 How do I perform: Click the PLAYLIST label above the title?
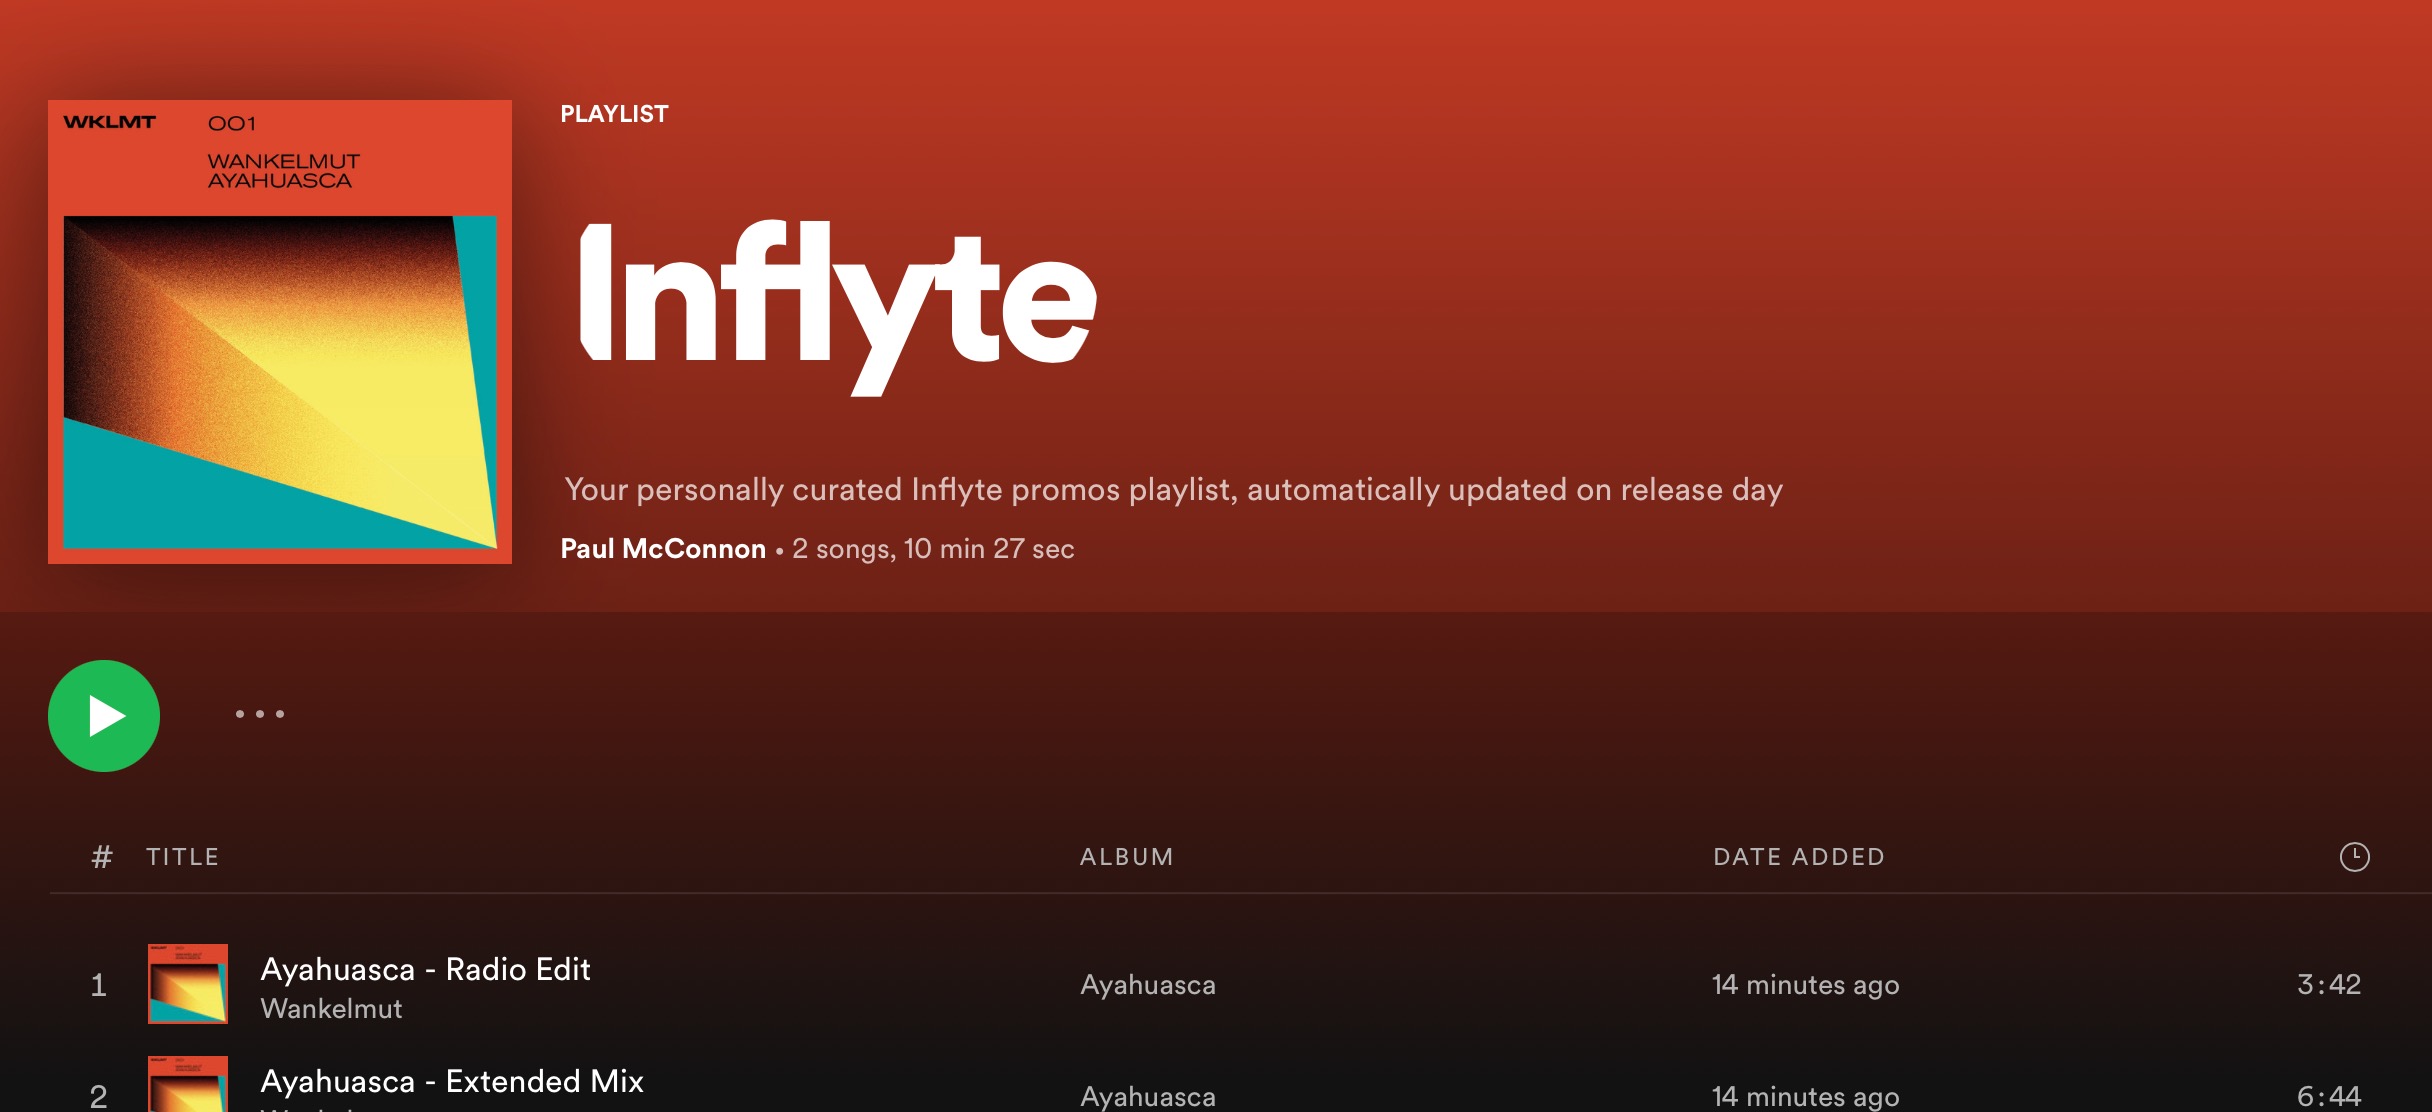[614, 114]
